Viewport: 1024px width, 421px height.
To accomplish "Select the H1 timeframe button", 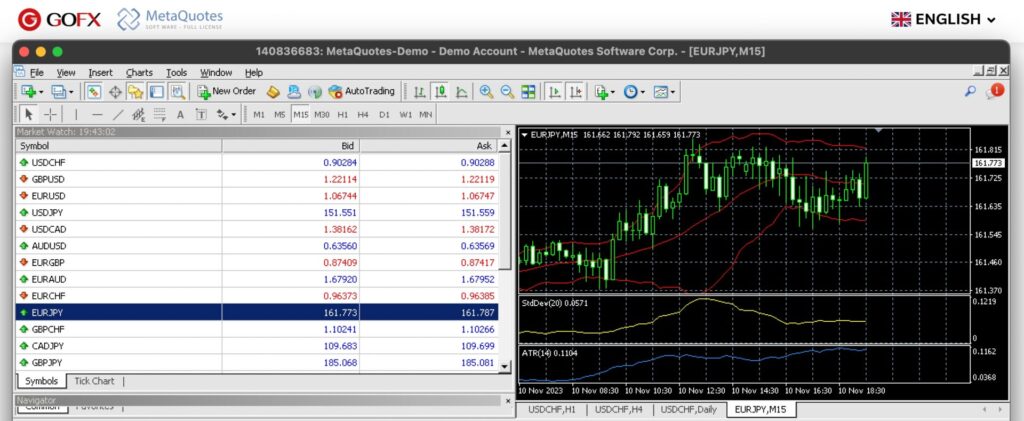I will (342, 114).
